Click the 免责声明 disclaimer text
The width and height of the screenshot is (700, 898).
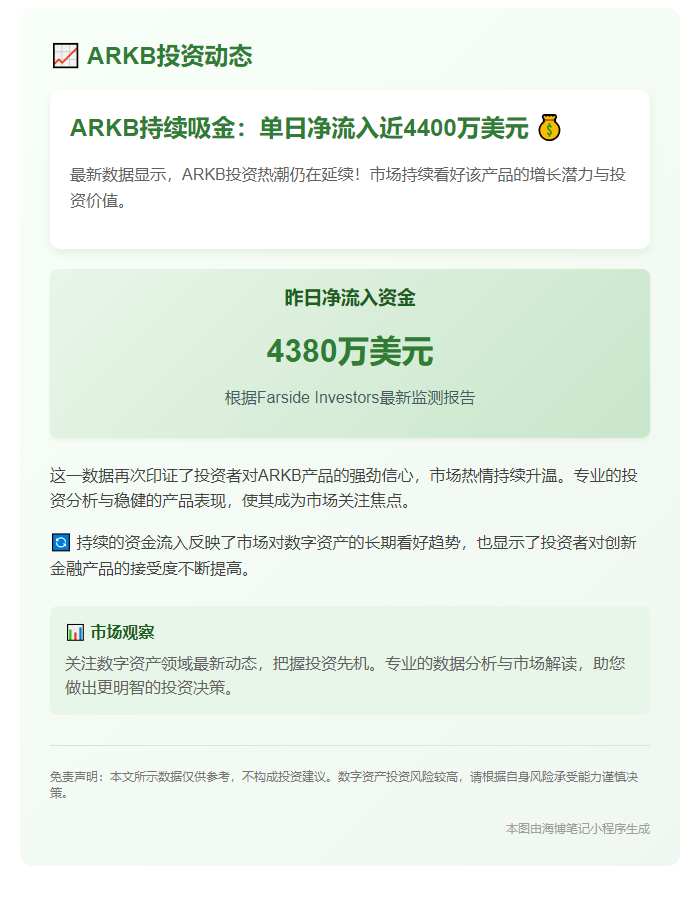click(344, 785)
